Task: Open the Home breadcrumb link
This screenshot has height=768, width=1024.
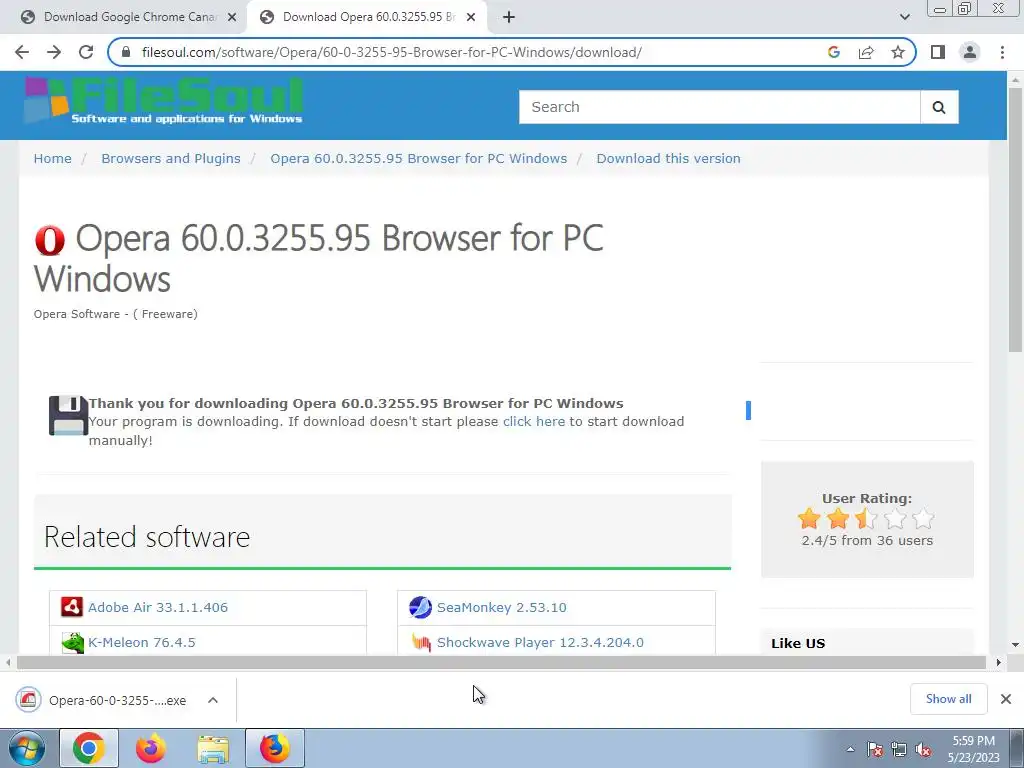Action: point(53,159)
